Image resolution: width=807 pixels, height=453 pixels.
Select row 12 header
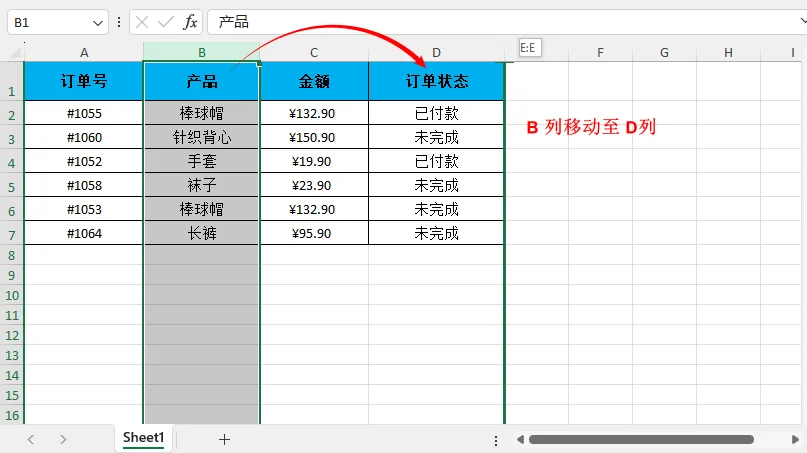tap(11, 335)
